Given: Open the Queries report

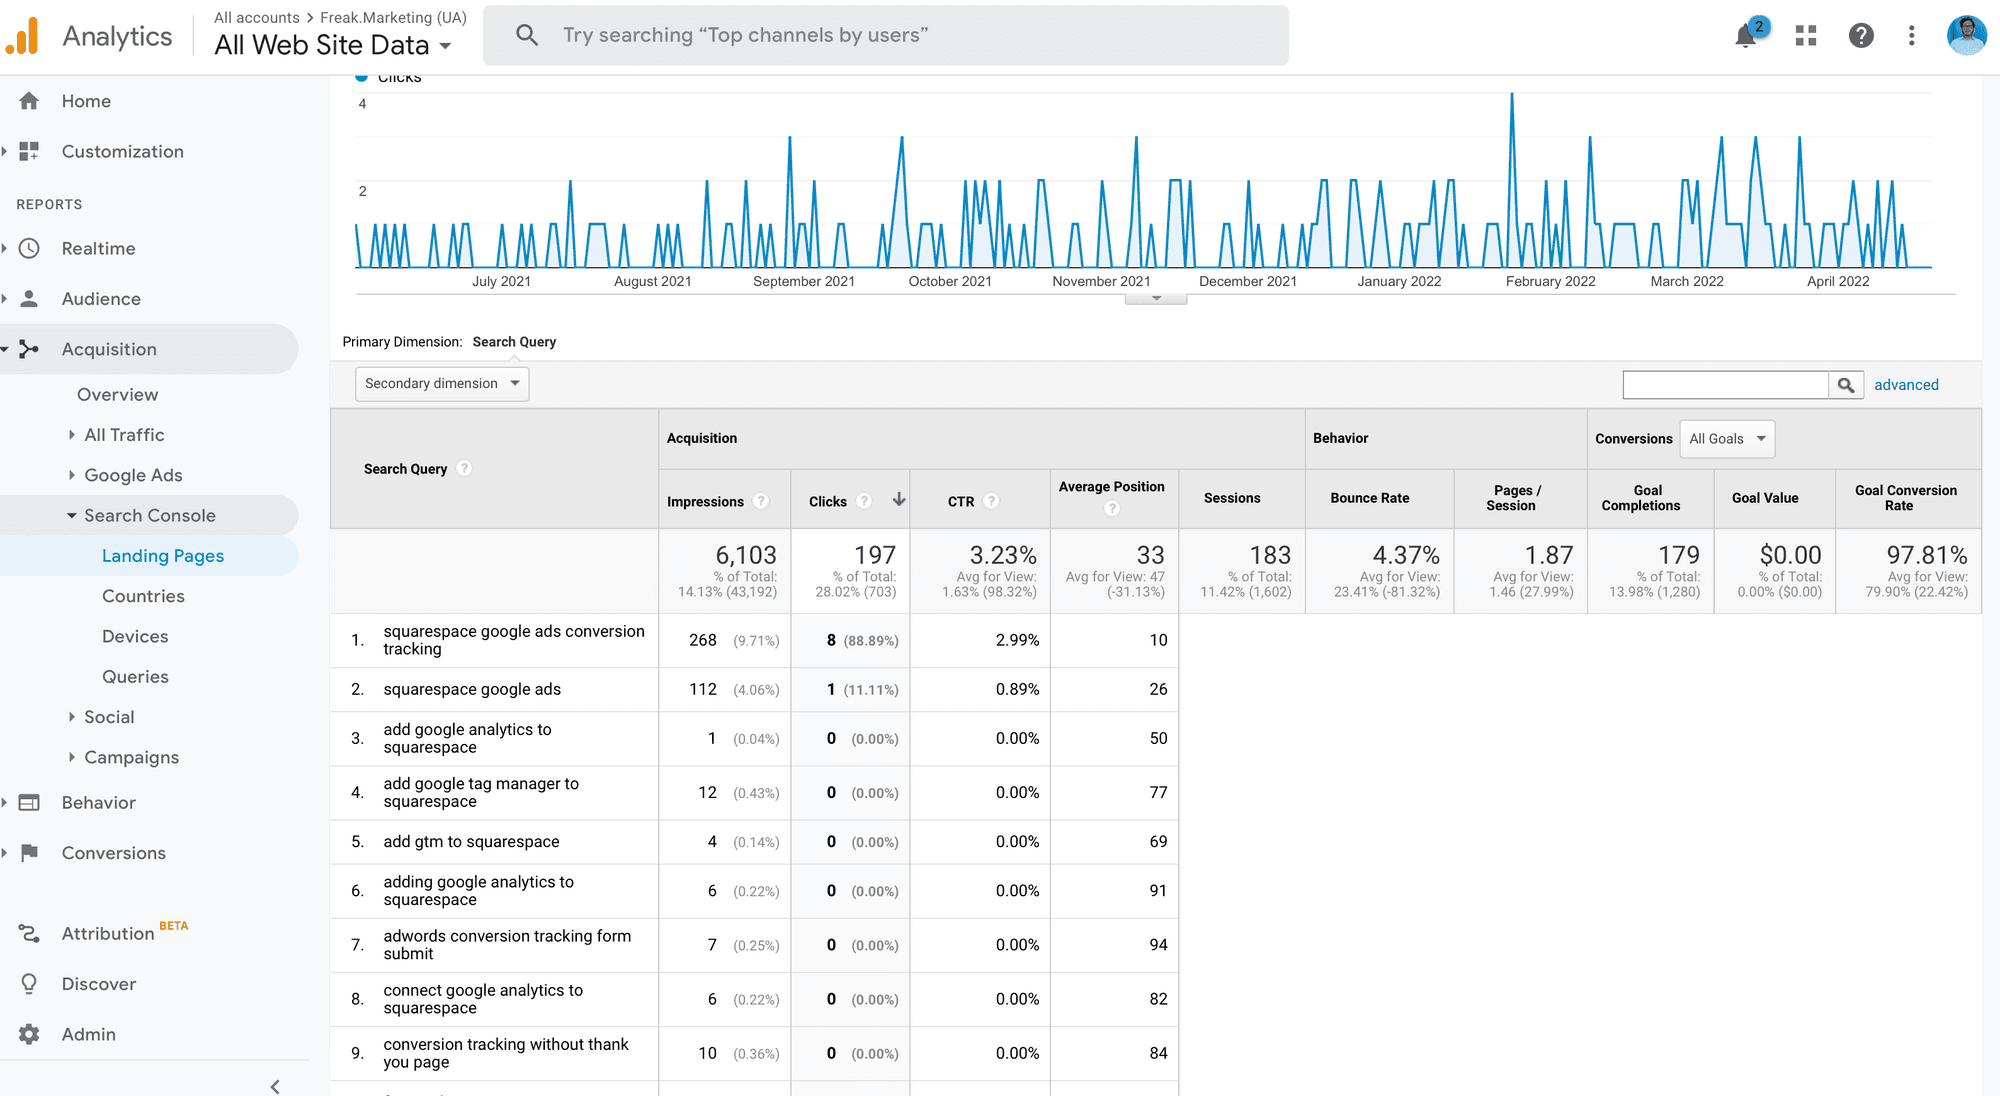Looking at the screenshot, I should (135, 677).
